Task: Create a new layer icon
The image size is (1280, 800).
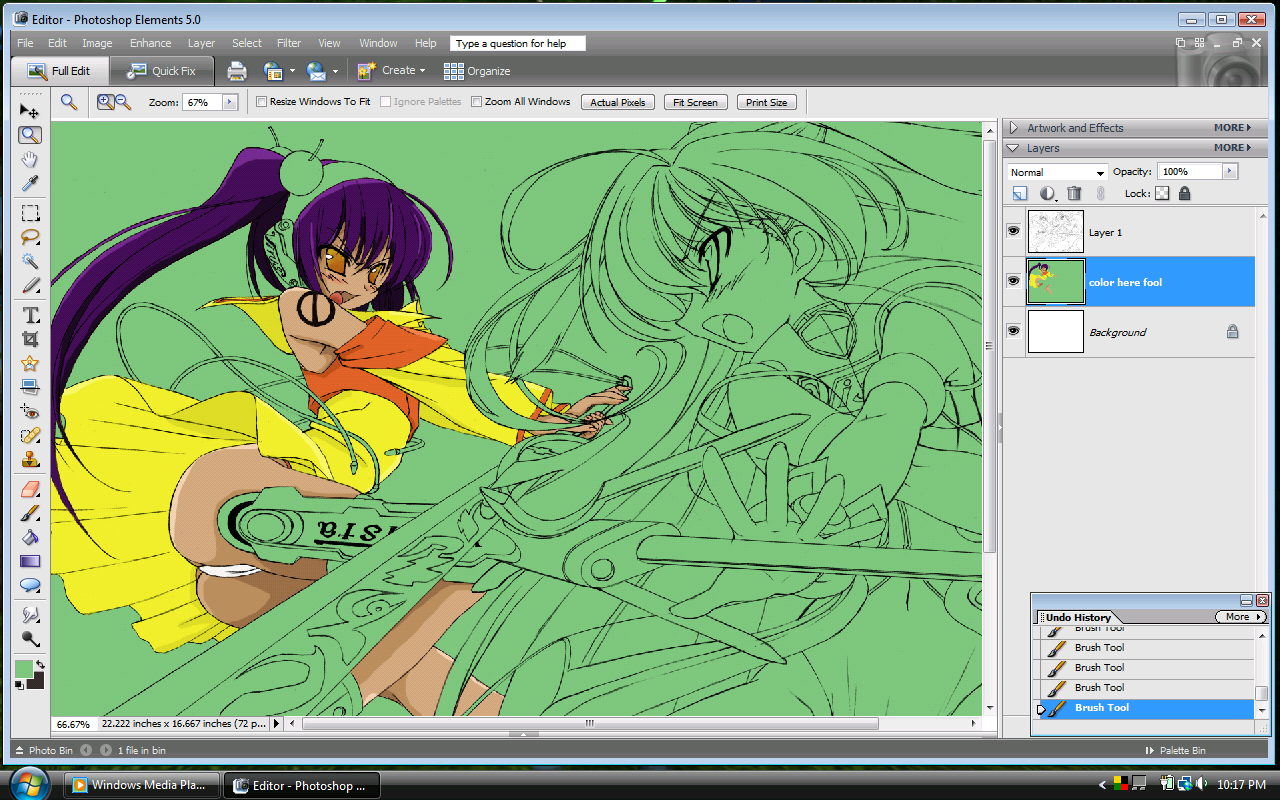Action: pos(1020,193)
